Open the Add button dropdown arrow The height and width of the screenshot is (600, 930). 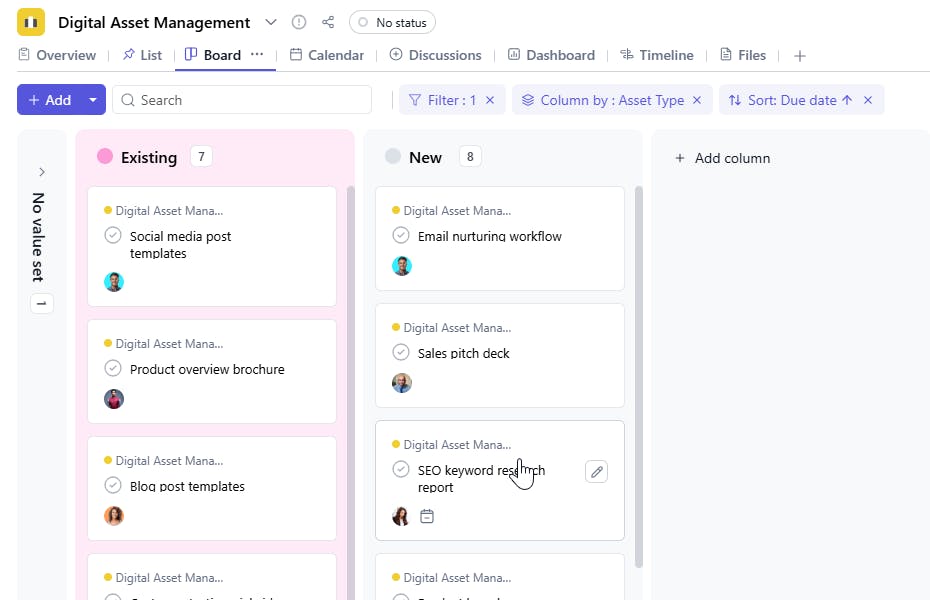[93, 100]
